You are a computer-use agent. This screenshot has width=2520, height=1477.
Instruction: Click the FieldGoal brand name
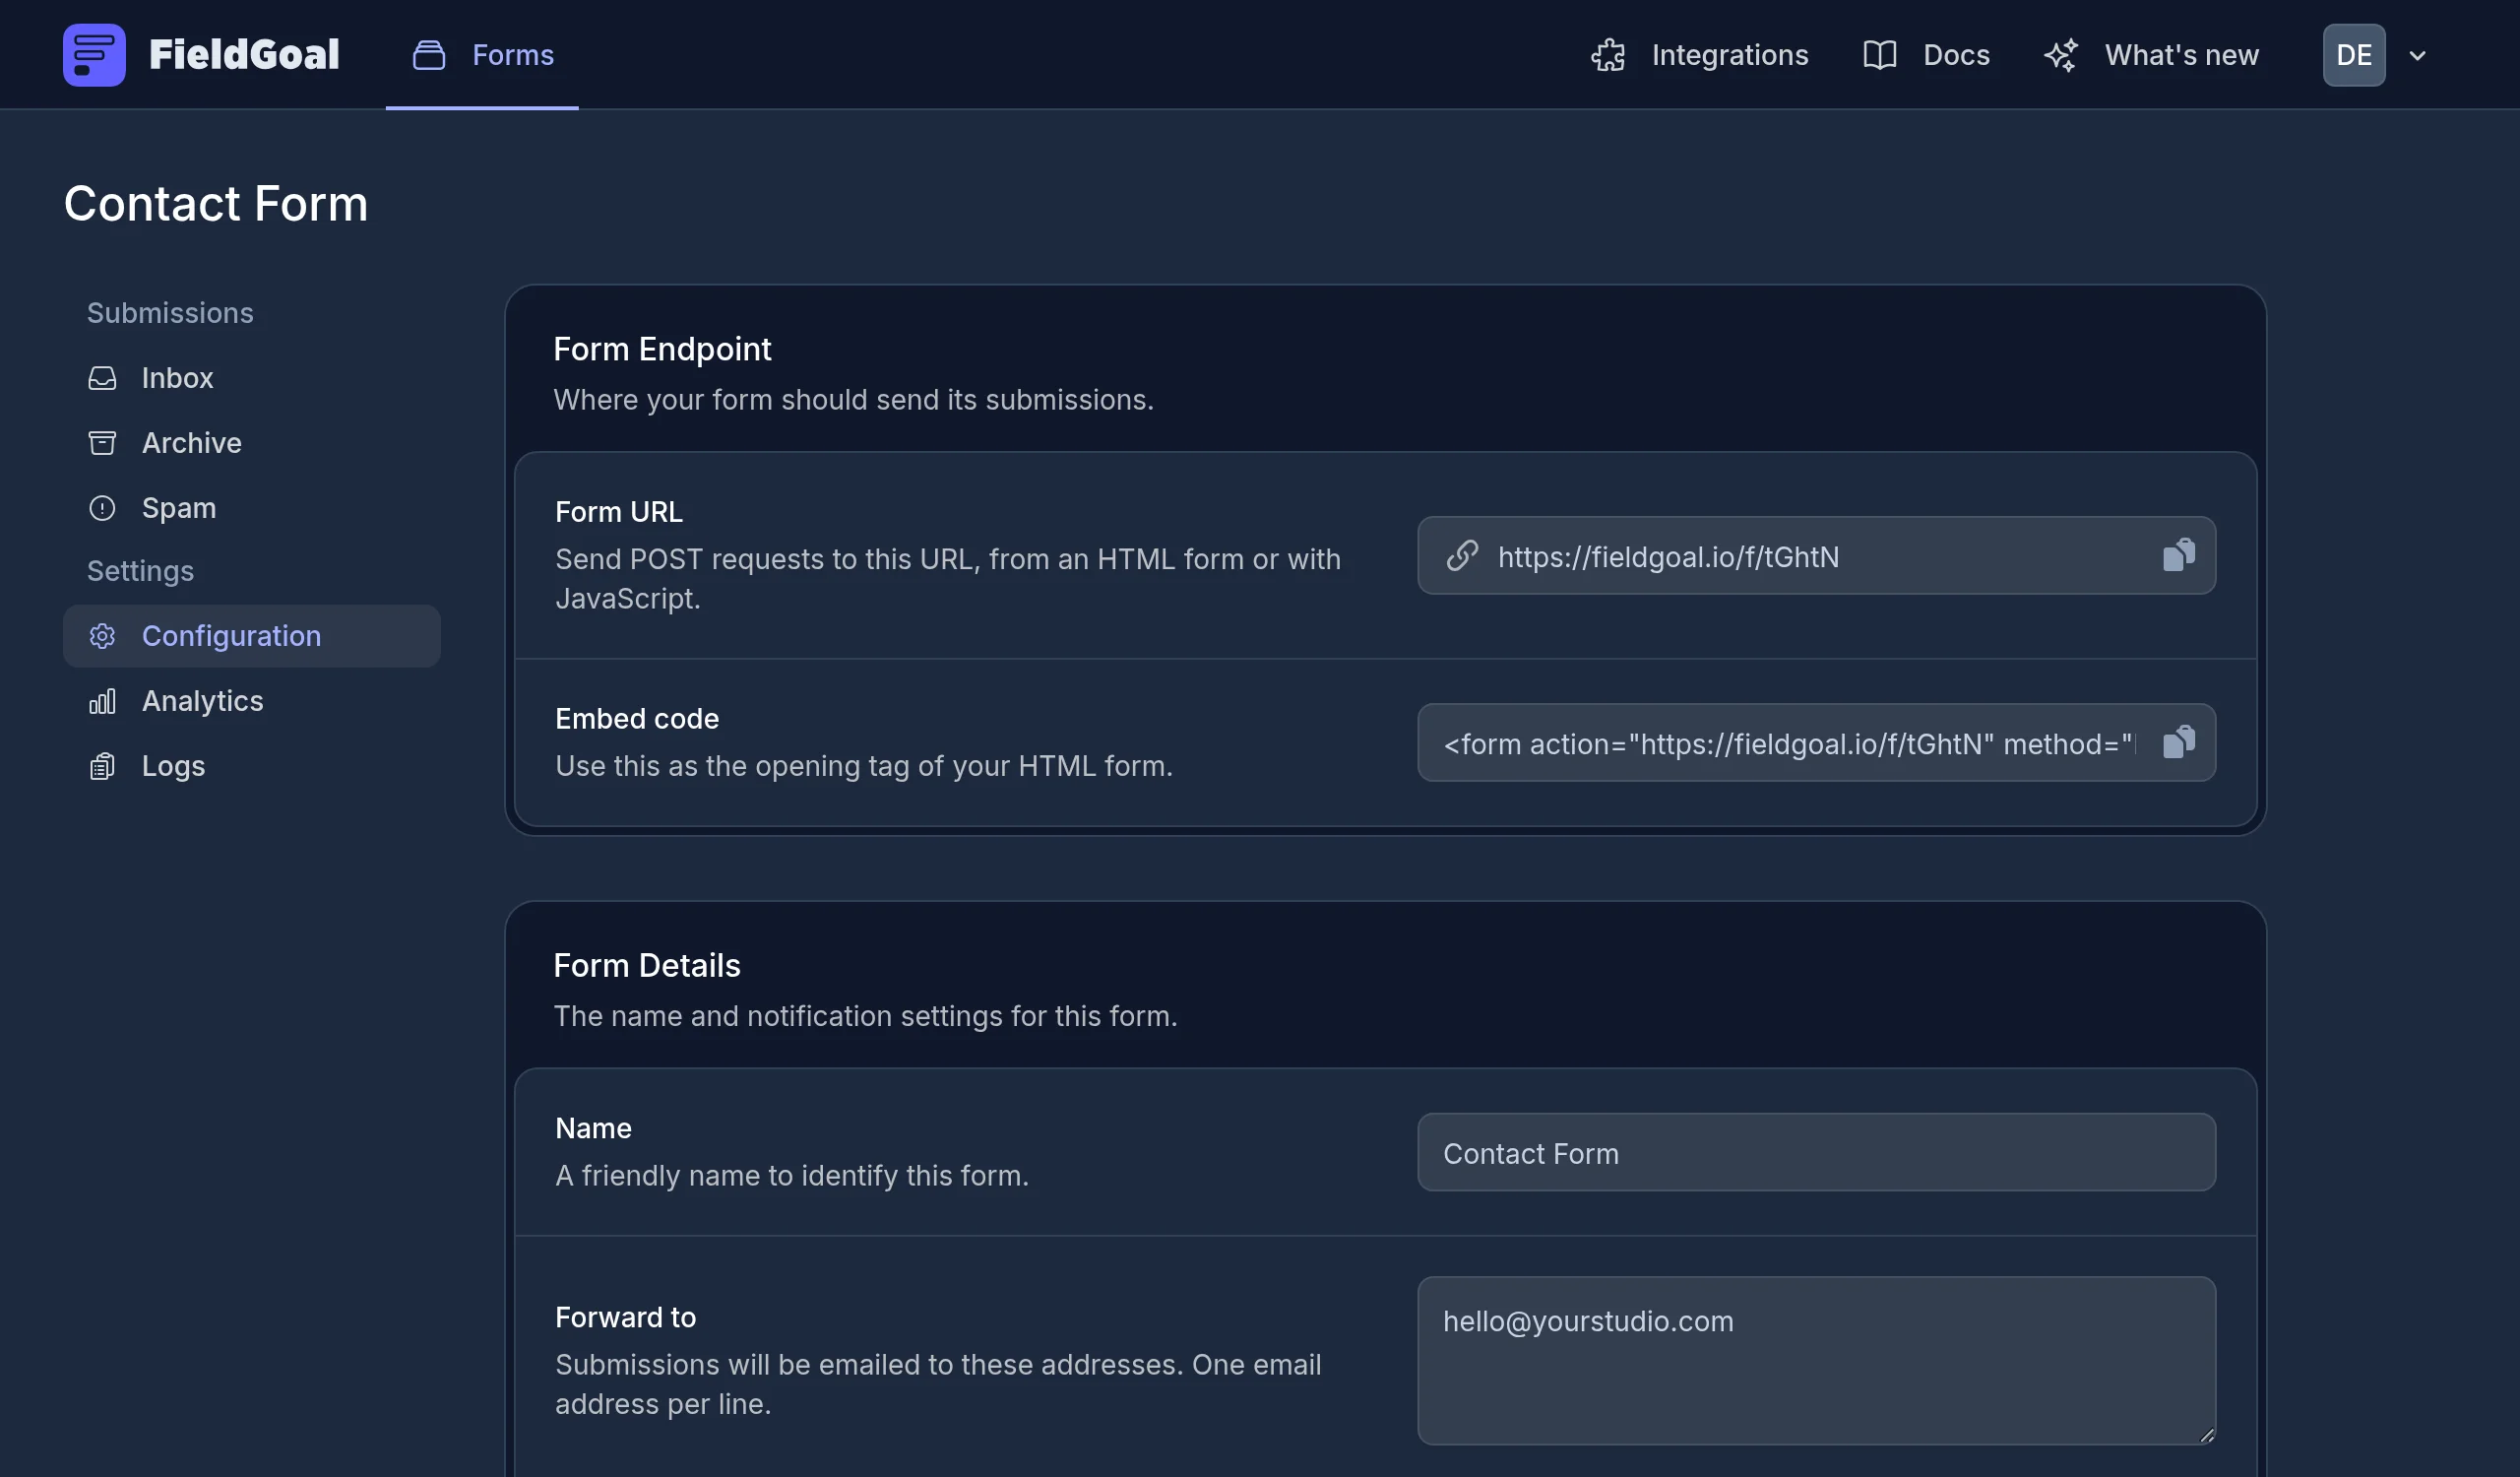tap(244, 55)
